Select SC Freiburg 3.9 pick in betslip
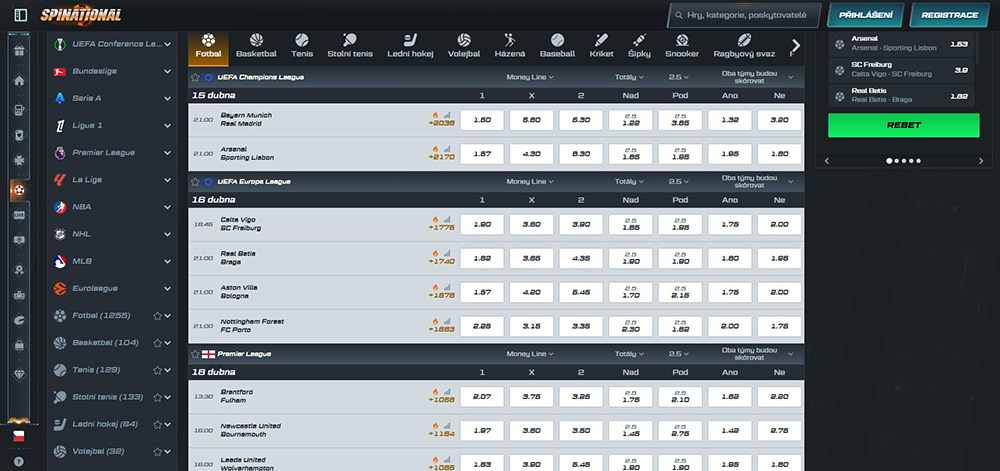 pyautogui.click(x=901, y=70)
